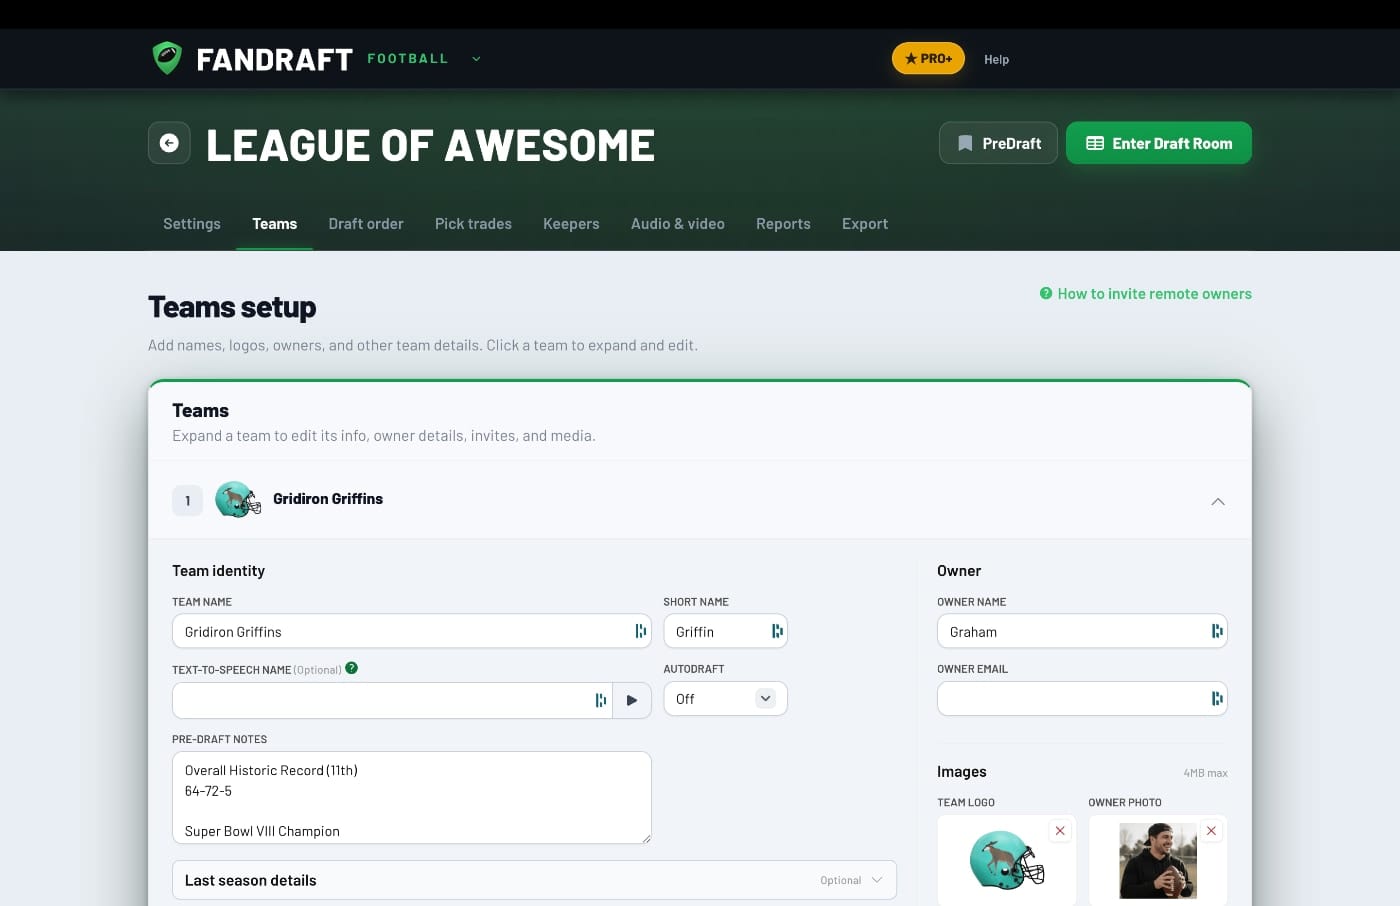The image size is (1400, 906).
Task: Click the Pre-Draft Notes text area
Action: coord(411,797)
